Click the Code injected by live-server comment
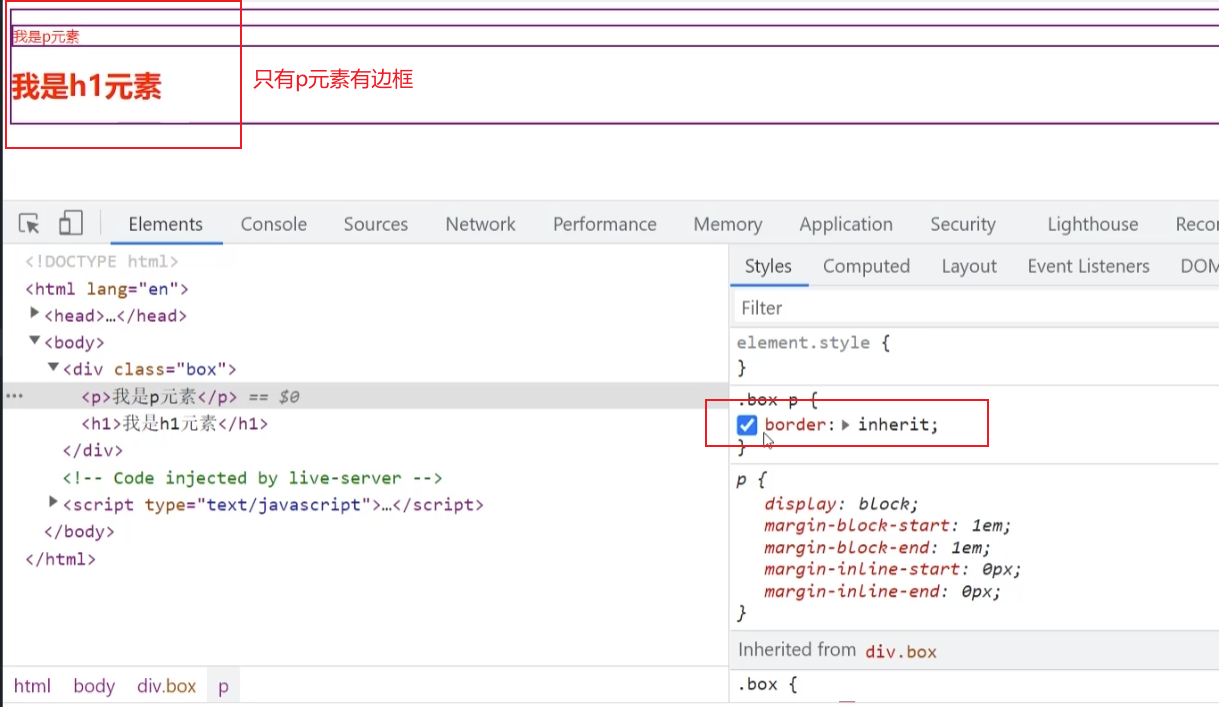 (x=252, y=478)
